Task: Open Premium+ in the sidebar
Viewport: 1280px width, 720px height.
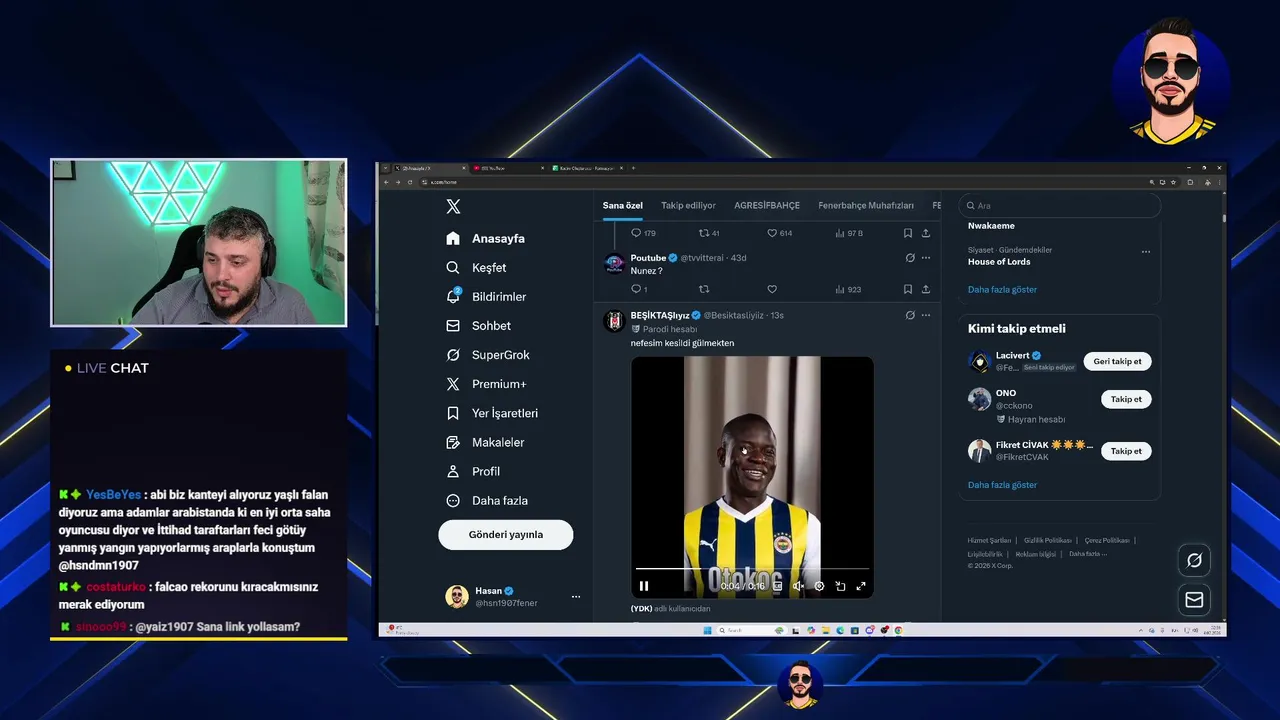Action: [486, 384]
